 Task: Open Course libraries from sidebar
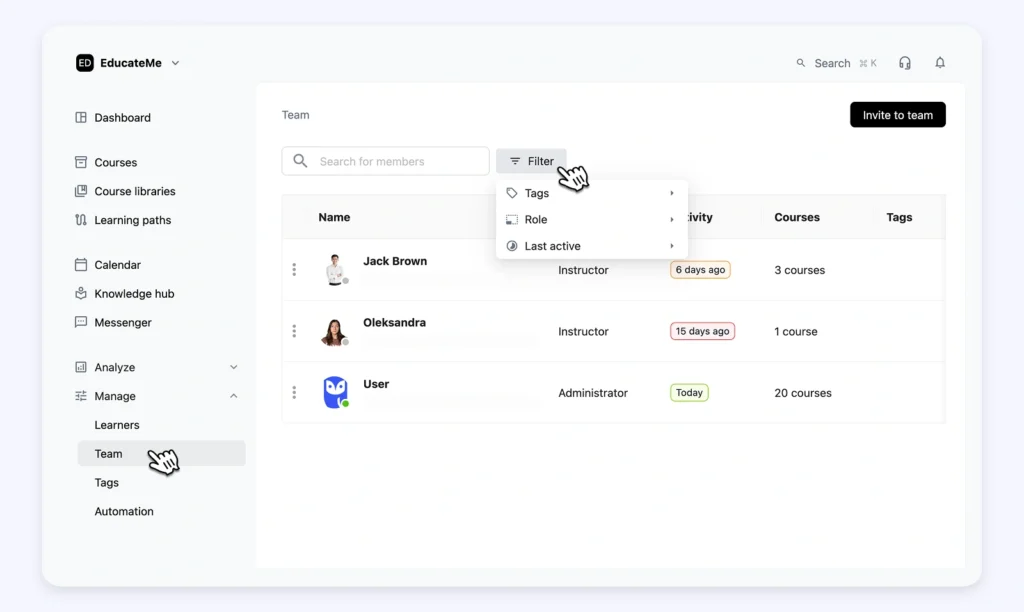pyautogui.click(x=134, y=191)
